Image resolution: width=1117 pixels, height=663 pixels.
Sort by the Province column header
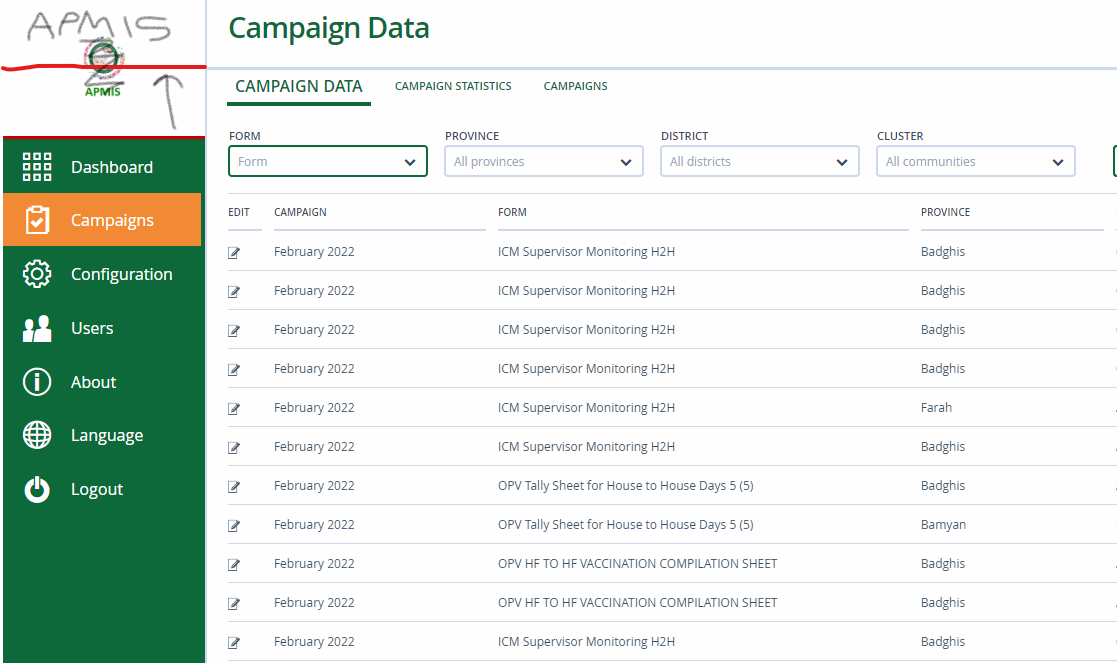tap(944, 212)
